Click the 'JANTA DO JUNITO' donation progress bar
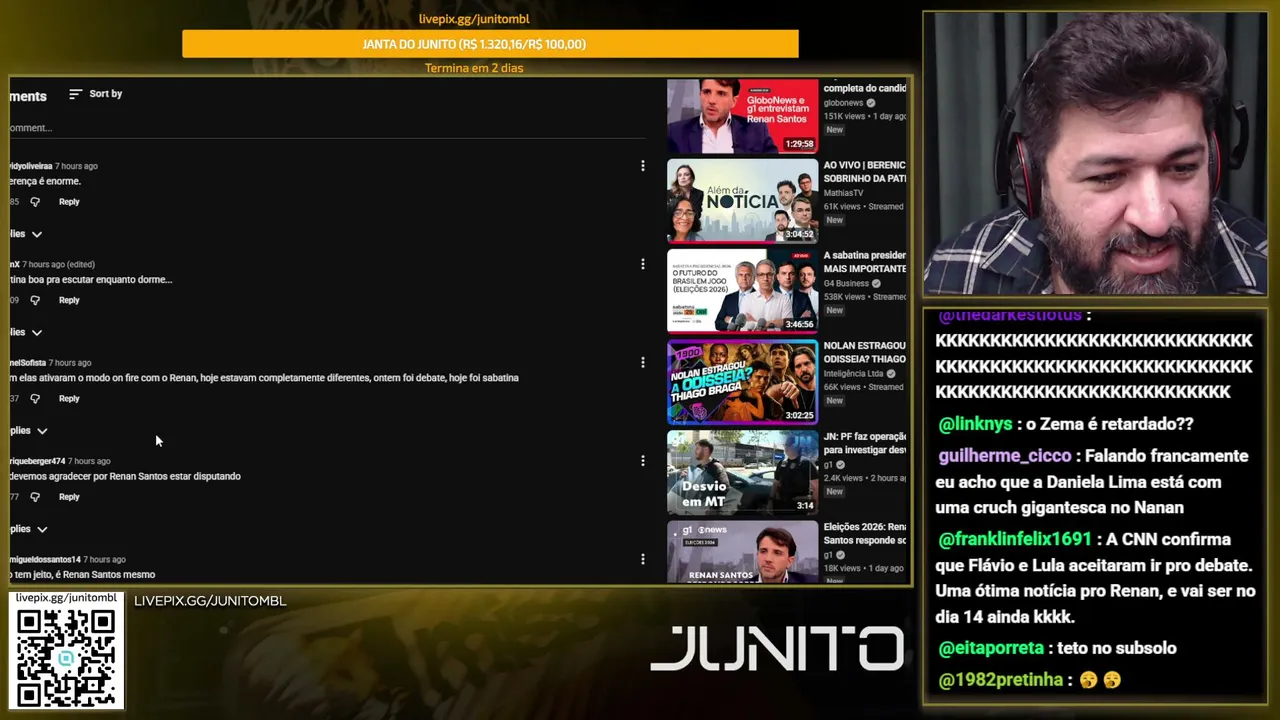This screenshot has width=1280, height=720. click(490, 44)
